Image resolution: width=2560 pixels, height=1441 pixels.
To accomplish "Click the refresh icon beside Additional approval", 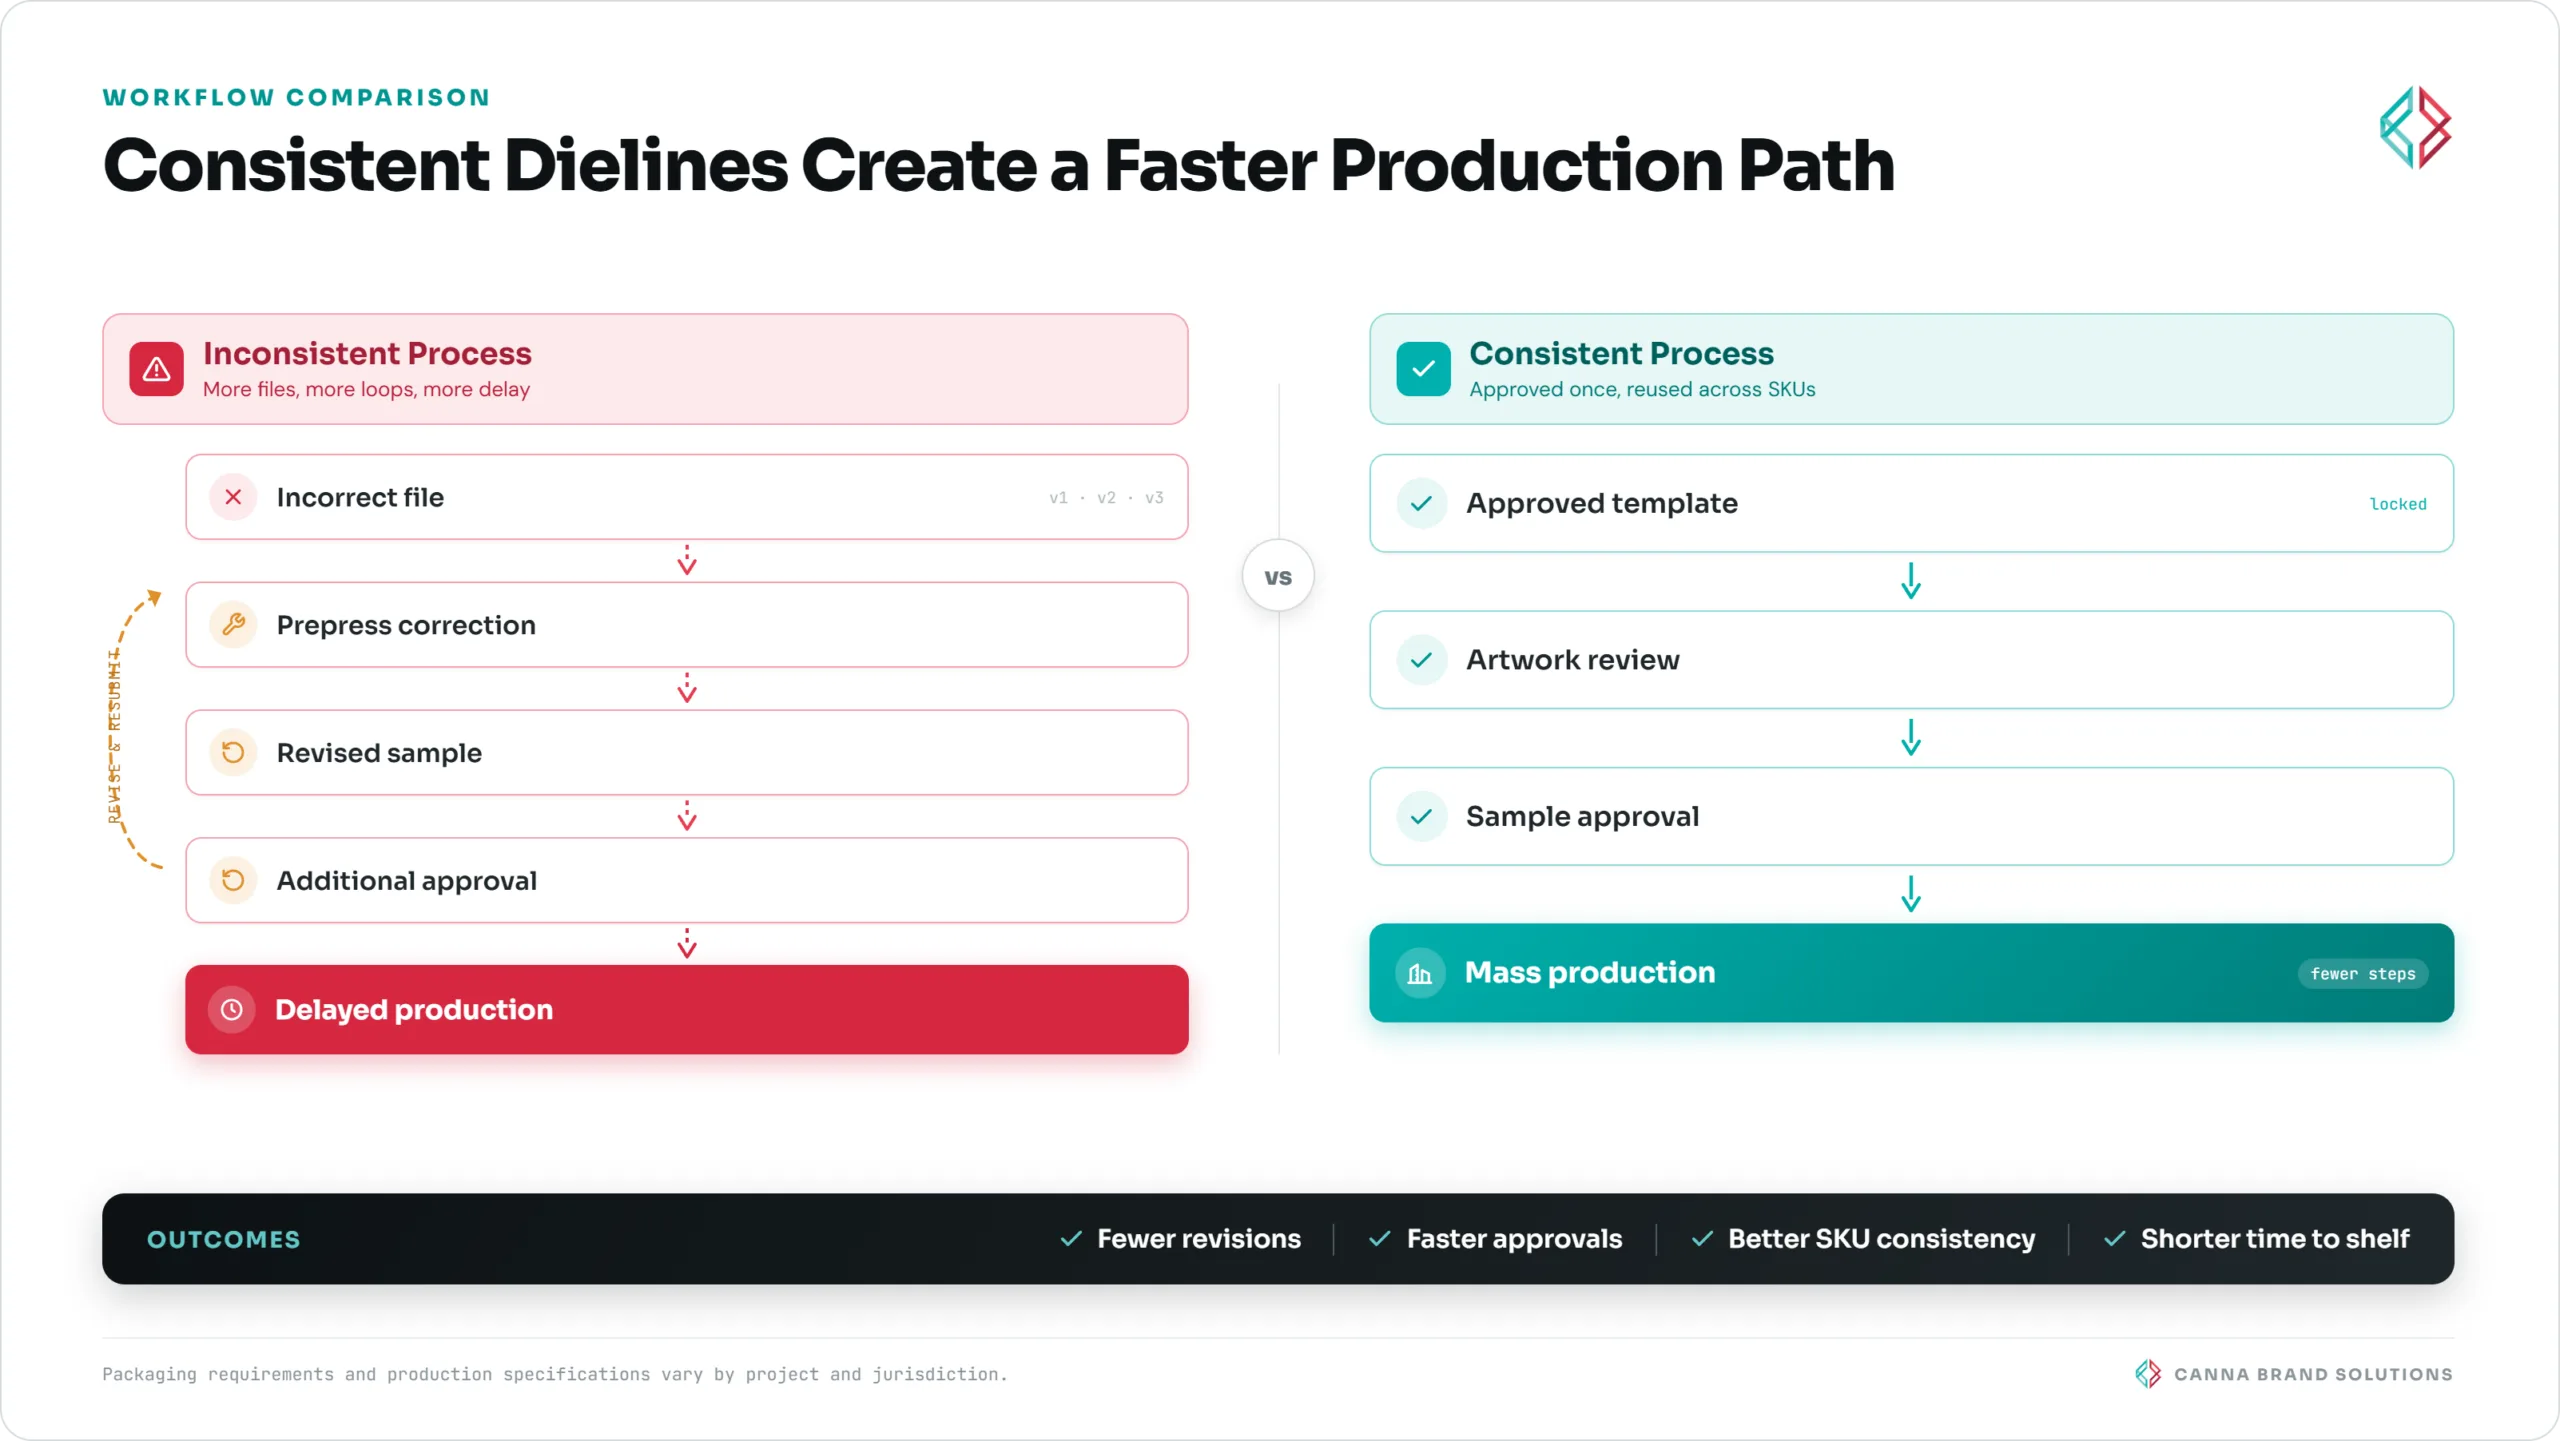I will coord(233,881).
